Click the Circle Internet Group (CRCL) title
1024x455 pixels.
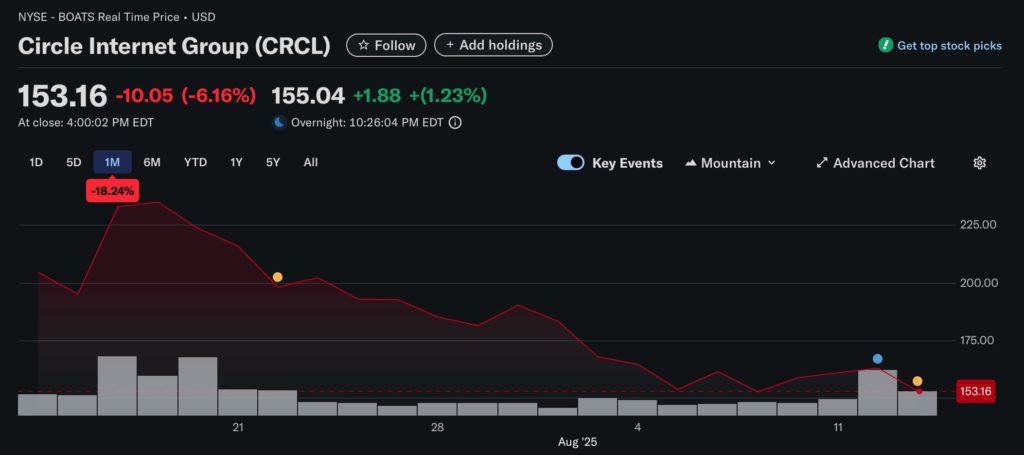(174, 46)
